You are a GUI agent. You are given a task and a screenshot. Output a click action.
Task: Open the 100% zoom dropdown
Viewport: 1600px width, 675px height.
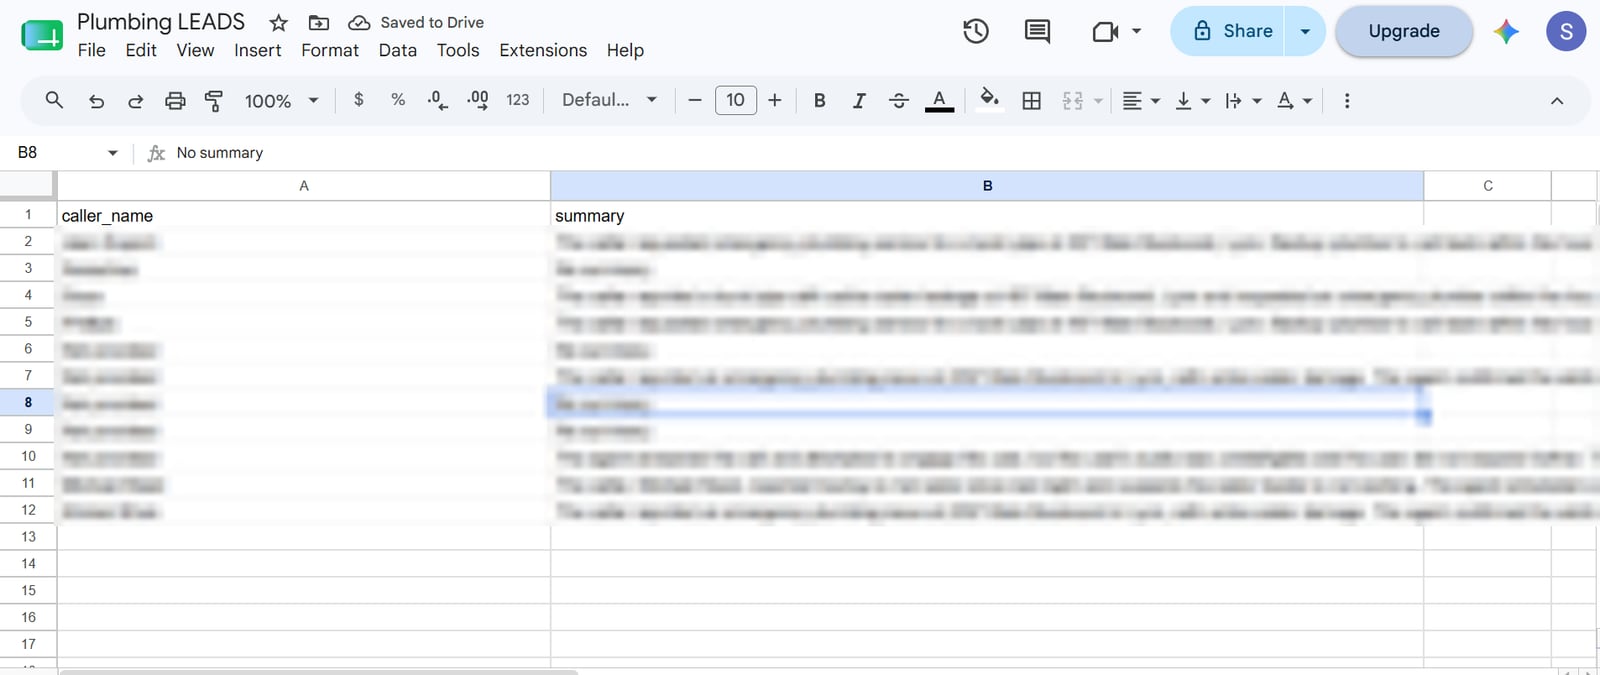click(x=282, y=100)
